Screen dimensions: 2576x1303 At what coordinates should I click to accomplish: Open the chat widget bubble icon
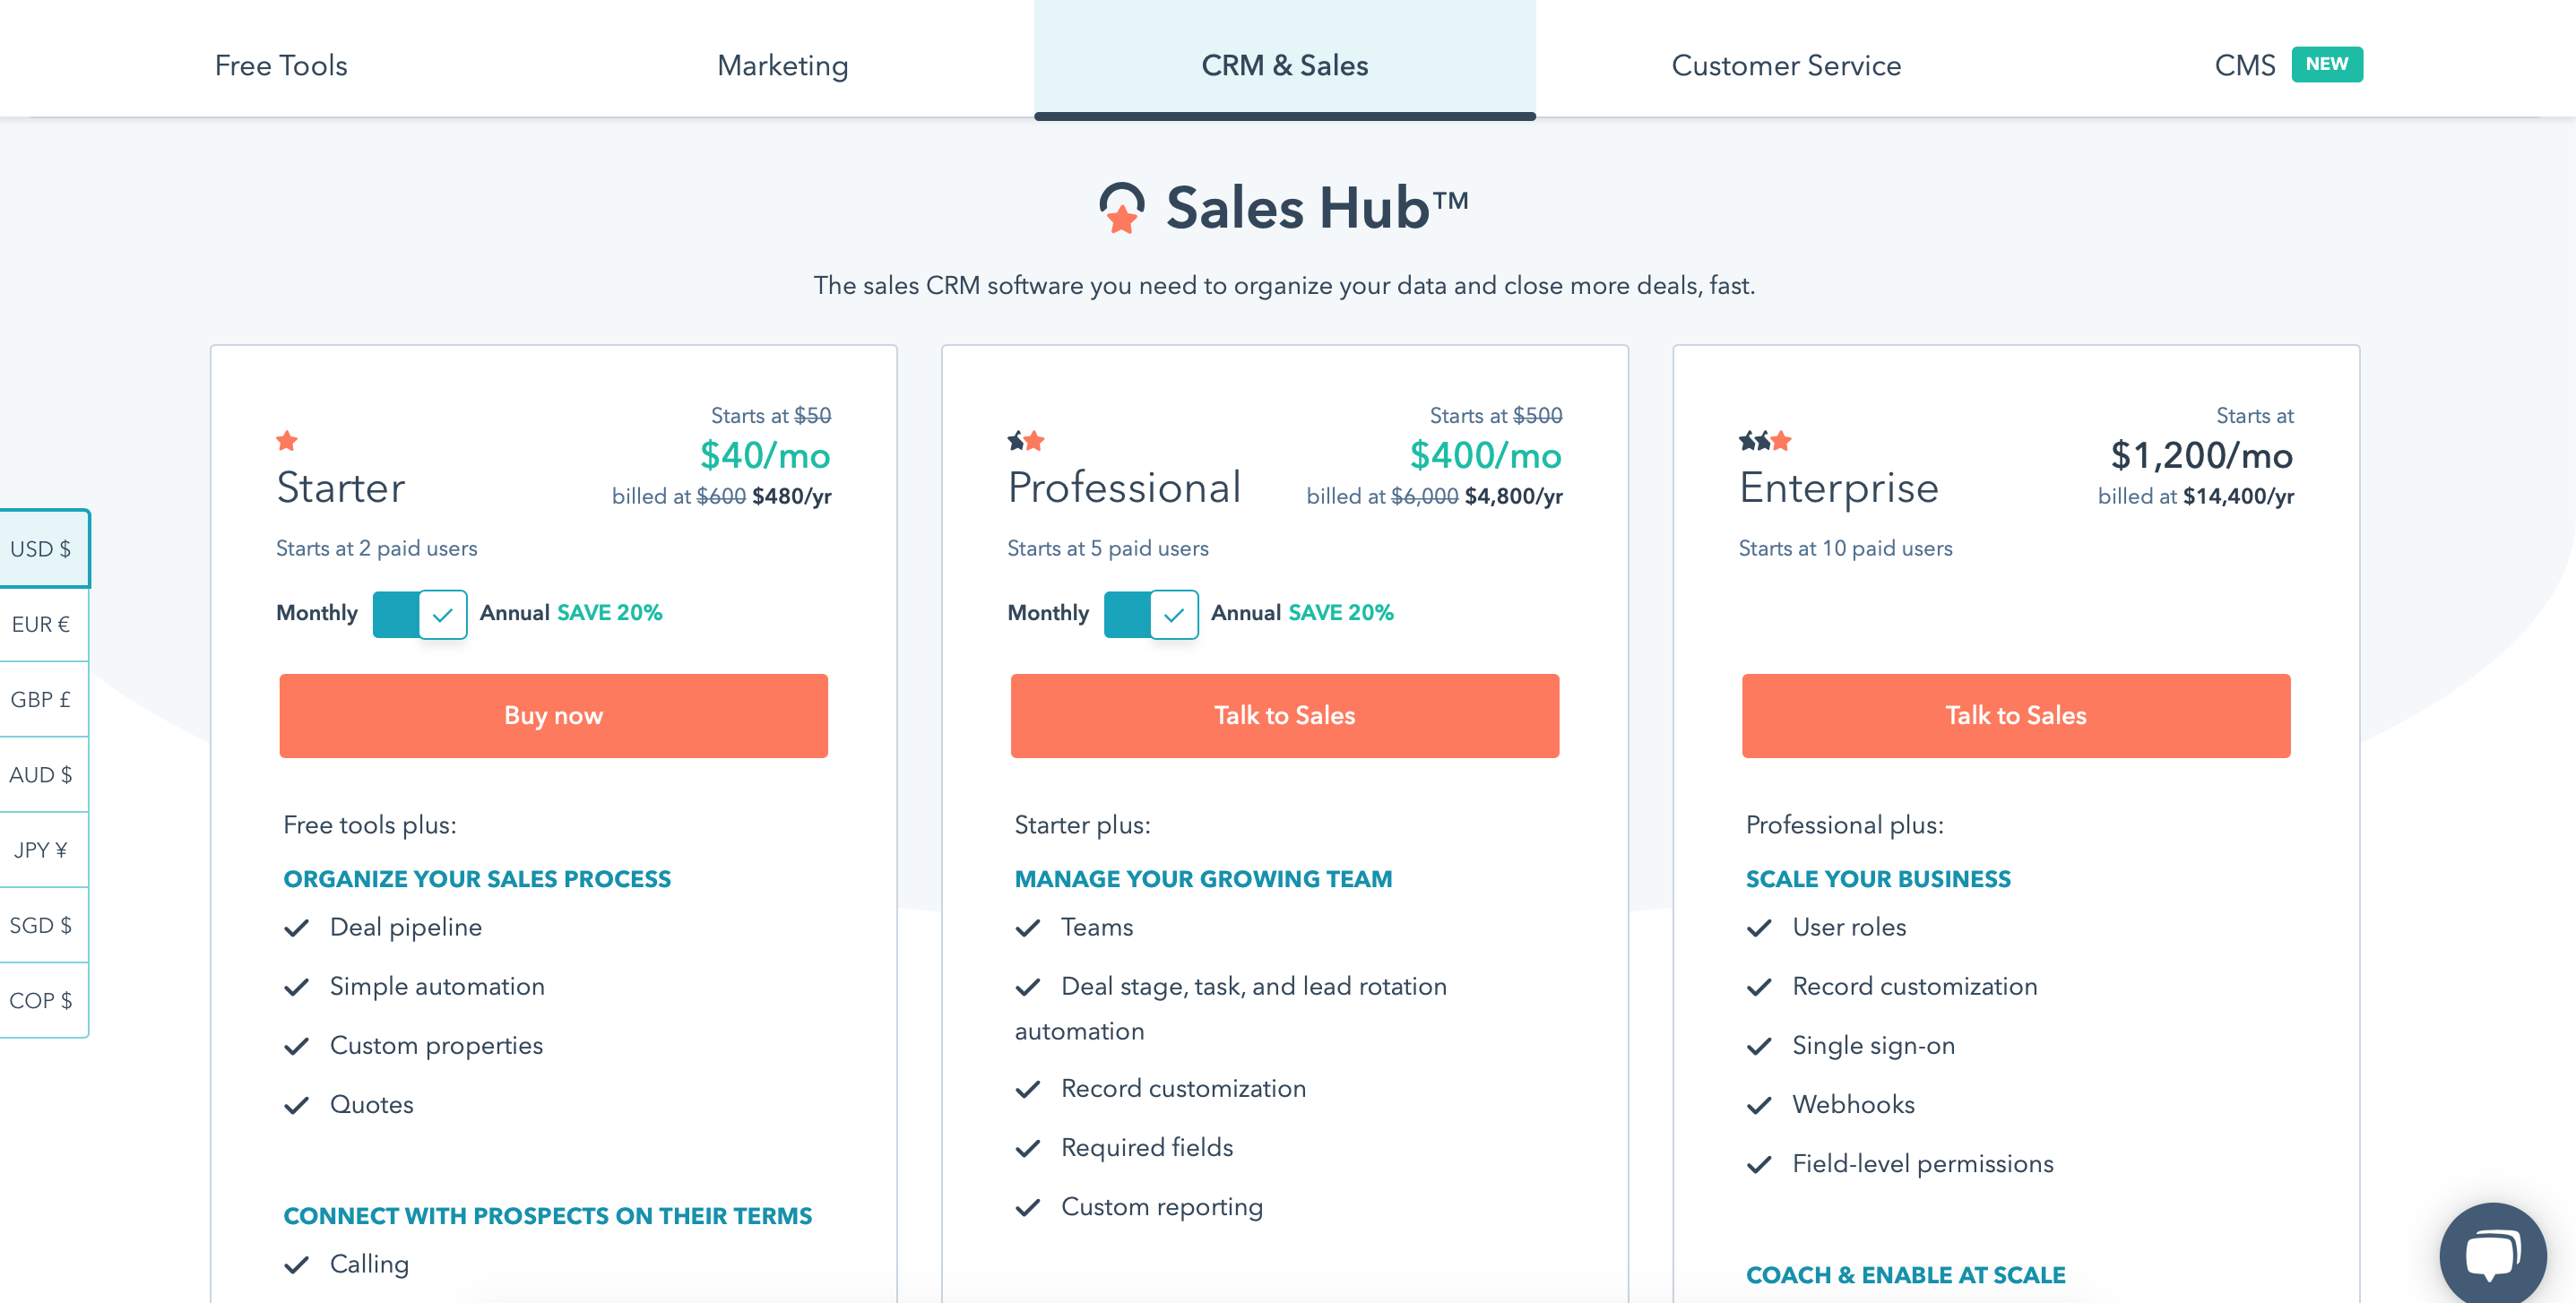2491,1253
